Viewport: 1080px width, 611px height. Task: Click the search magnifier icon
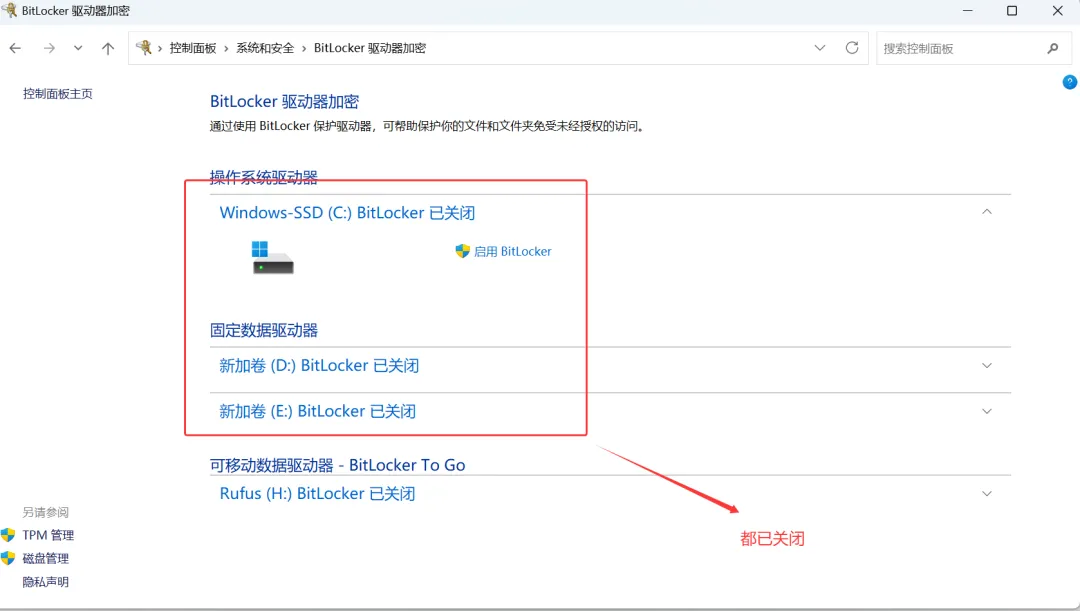point(1052,48)
